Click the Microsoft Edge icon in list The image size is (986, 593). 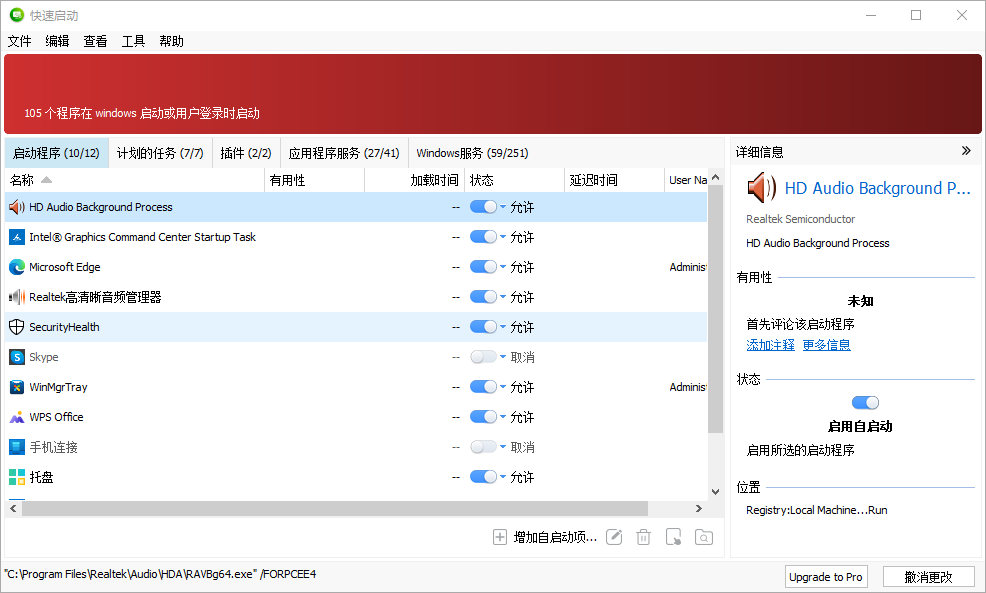point(17,267)
